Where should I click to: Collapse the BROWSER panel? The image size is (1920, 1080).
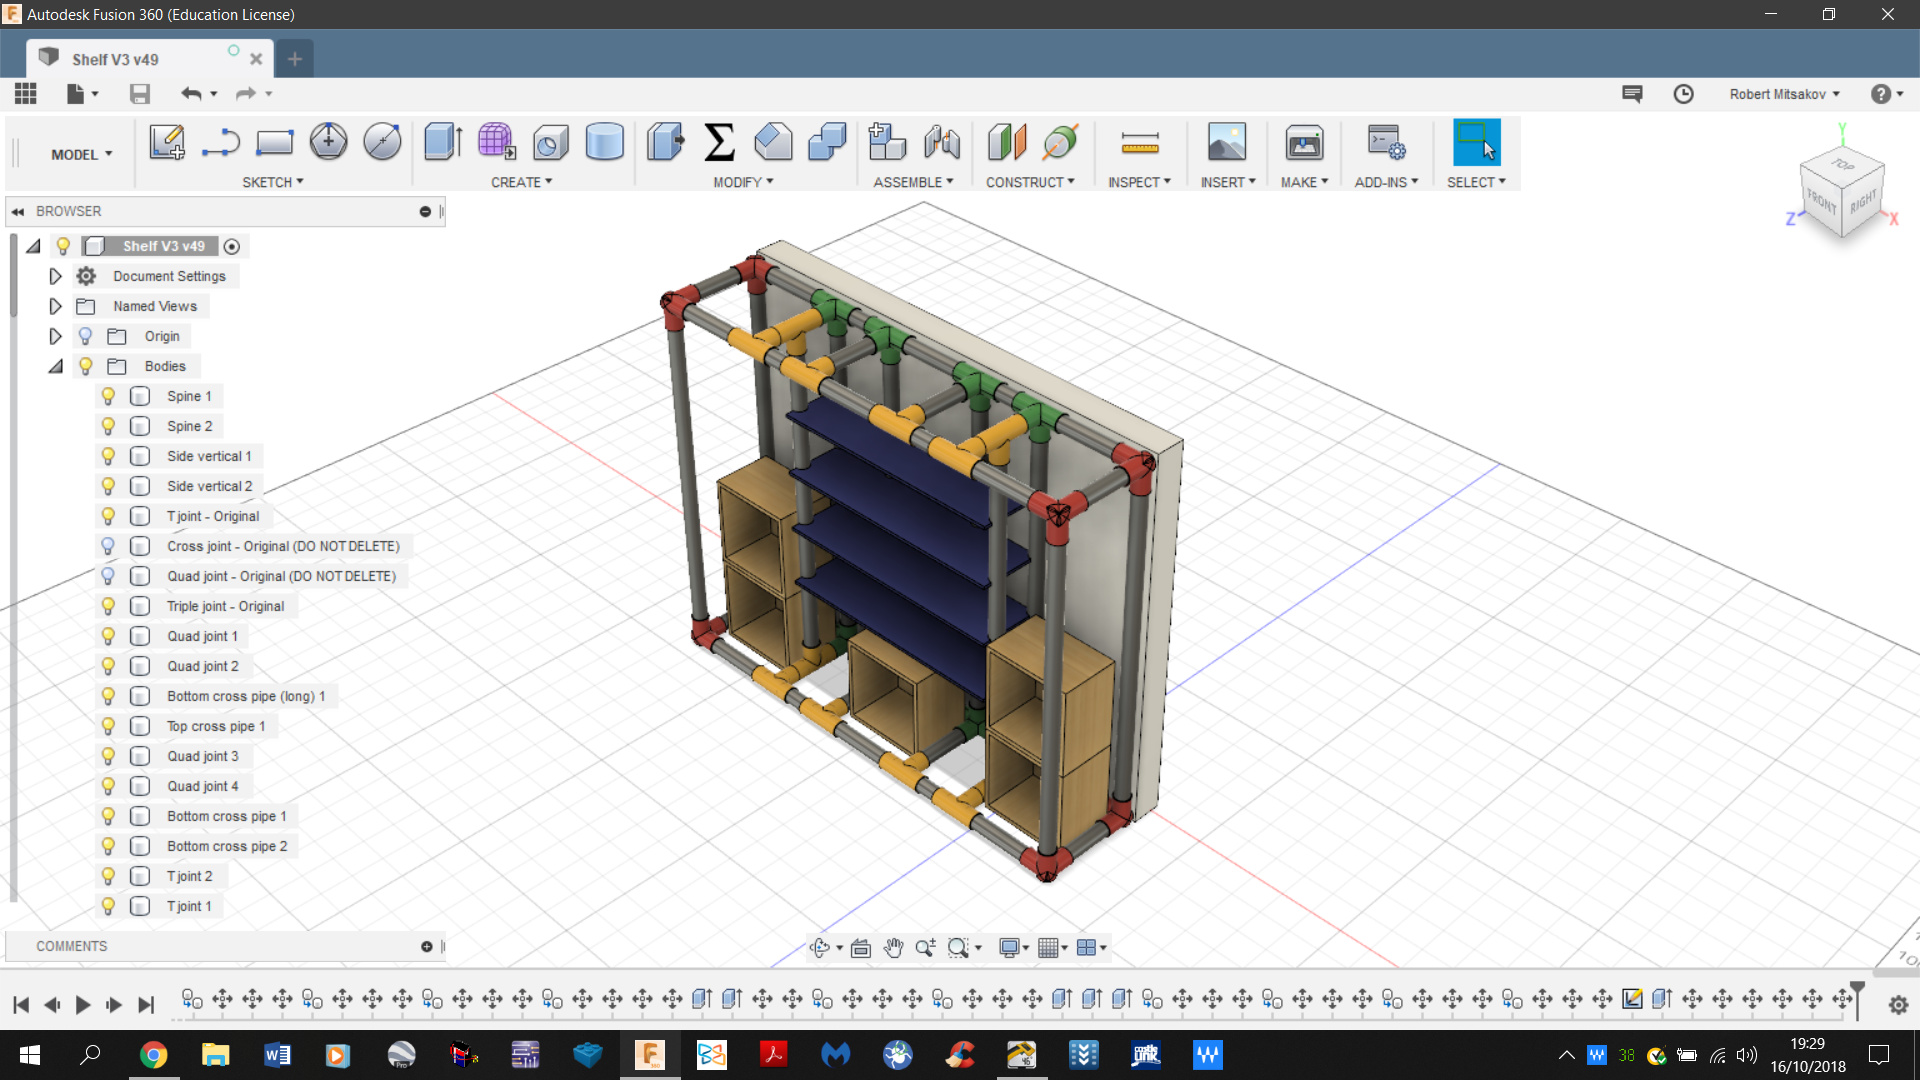tap(18, 211)
